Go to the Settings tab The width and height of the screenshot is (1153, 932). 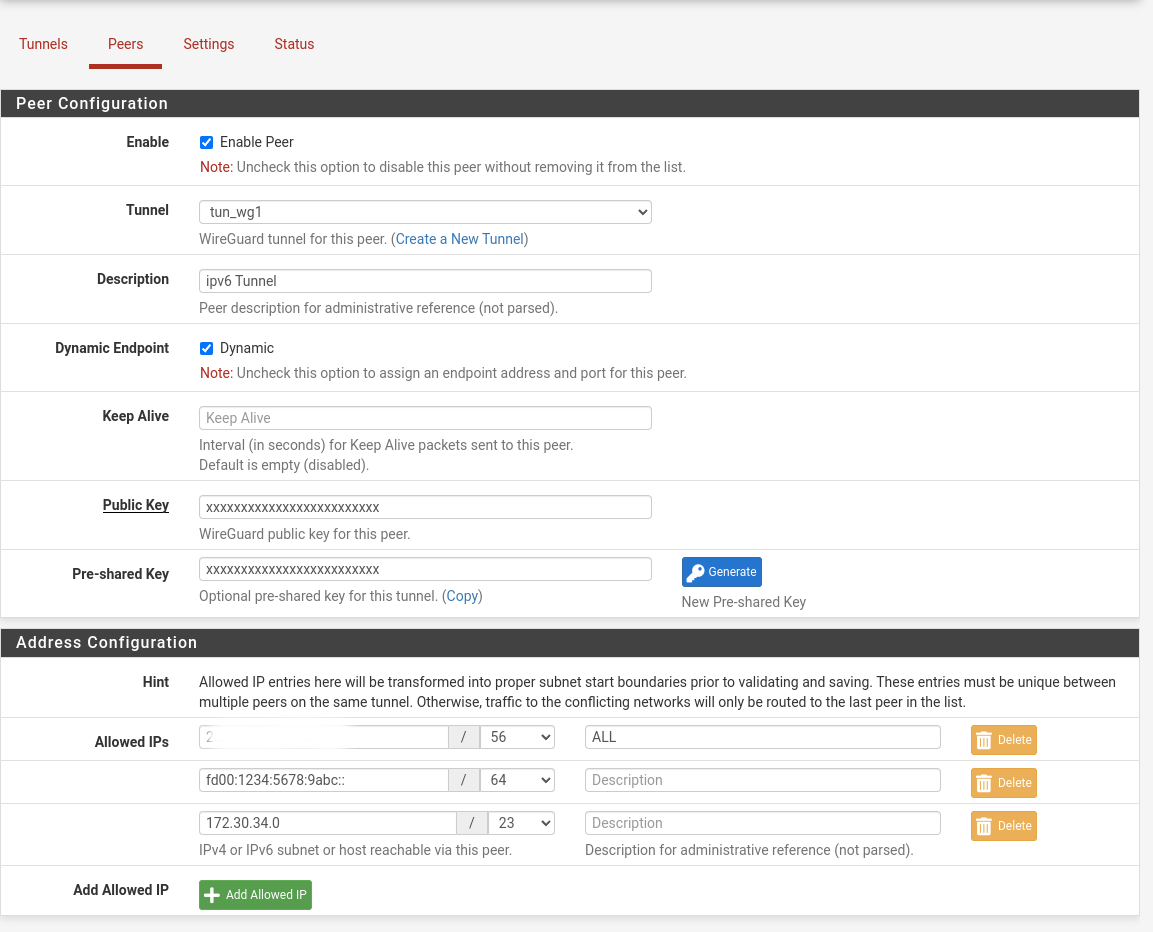pos(208,44)
